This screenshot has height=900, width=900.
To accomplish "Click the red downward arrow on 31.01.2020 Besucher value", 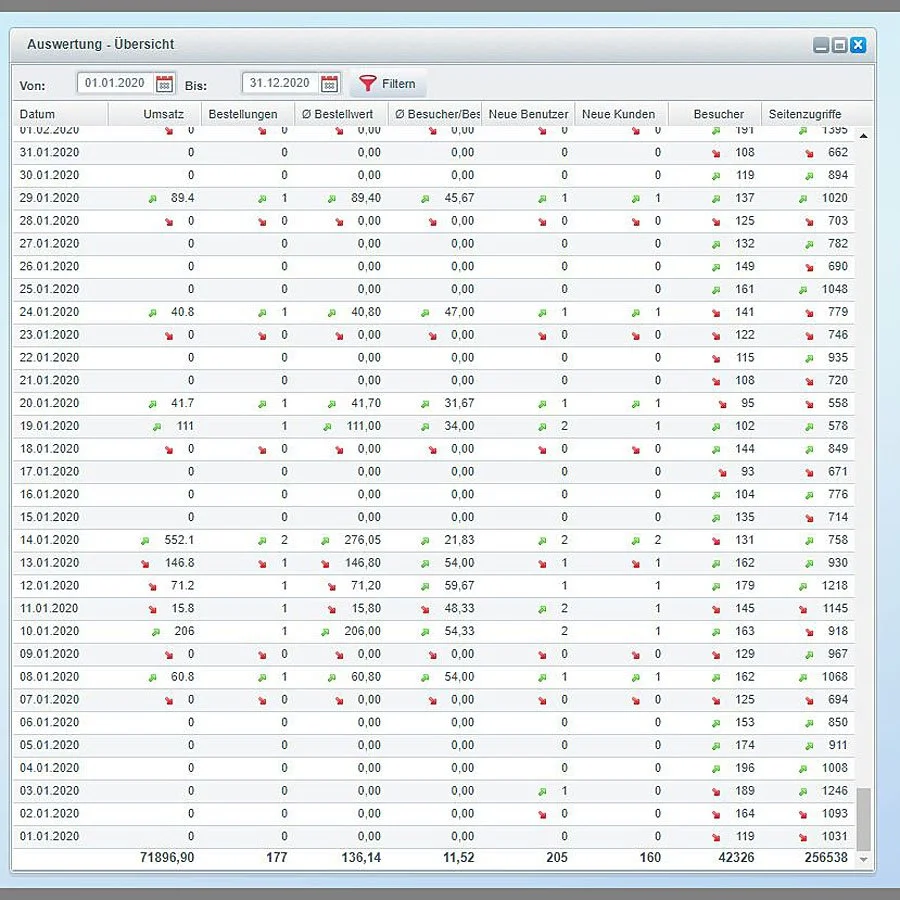I will [716, 152].
